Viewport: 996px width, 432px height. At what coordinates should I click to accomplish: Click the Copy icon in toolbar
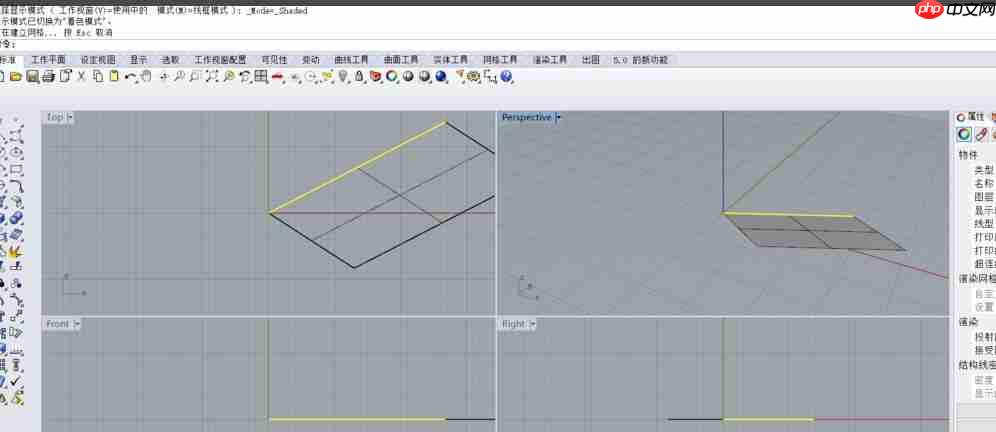pos(98,76)
